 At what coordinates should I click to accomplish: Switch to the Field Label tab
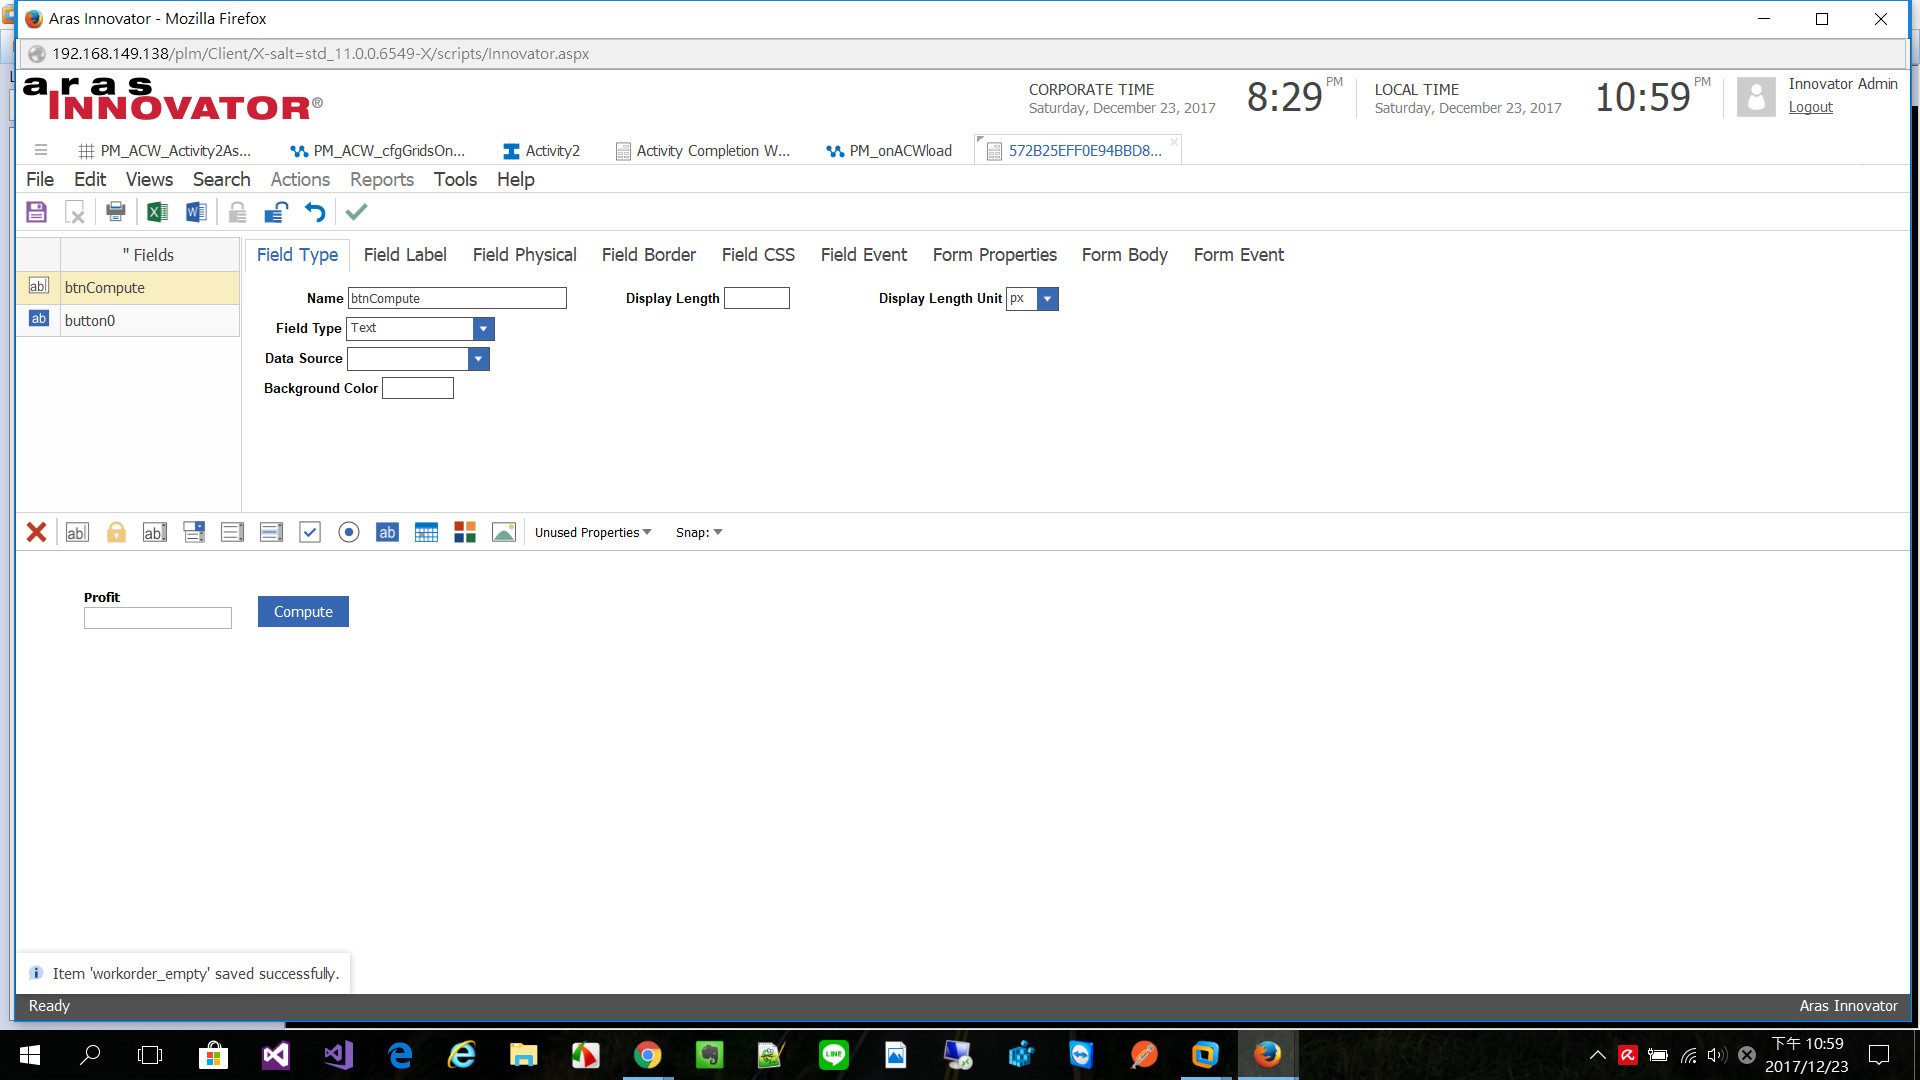(405, 255)
